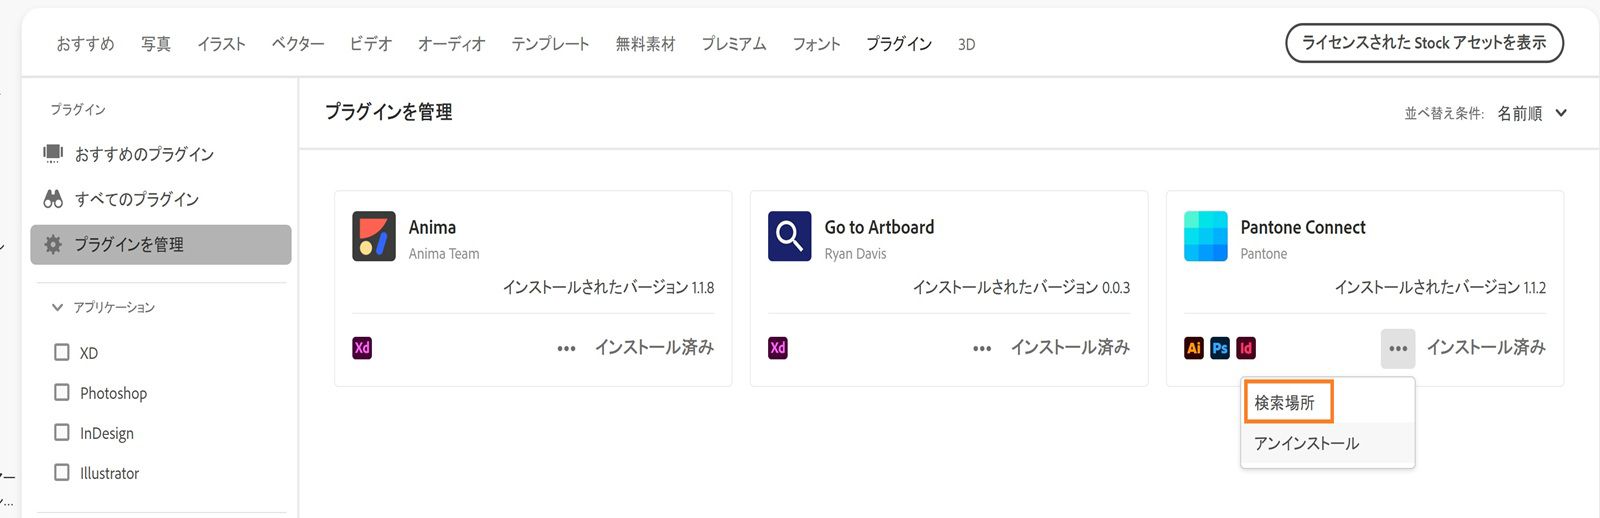Switch to the テンプレート tab
Viewport: 1600px width, 518px height.
point(550,44)
